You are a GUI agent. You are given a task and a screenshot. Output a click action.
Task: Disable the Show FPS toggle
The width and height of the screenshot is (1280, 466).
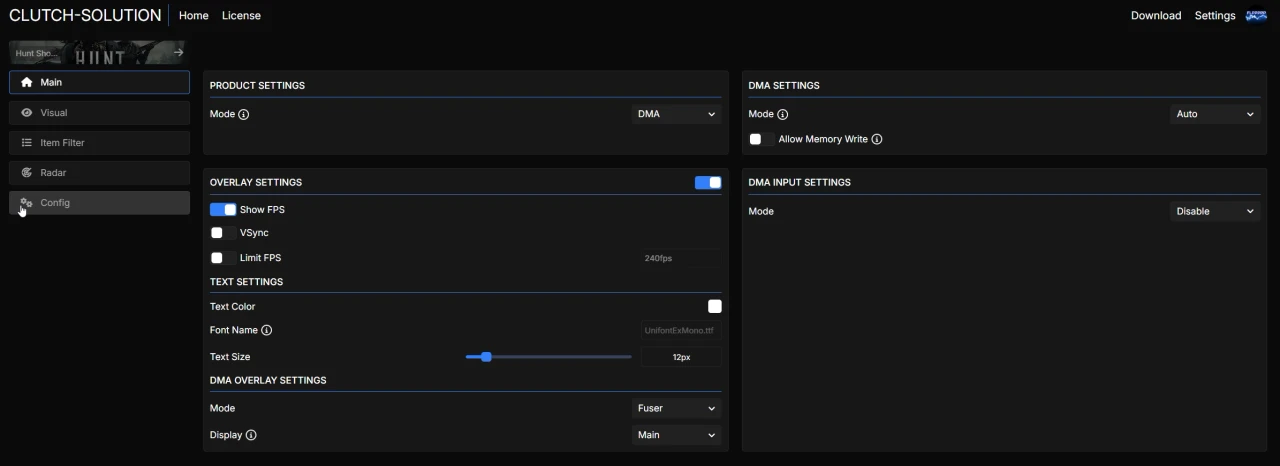pos(223,210)
